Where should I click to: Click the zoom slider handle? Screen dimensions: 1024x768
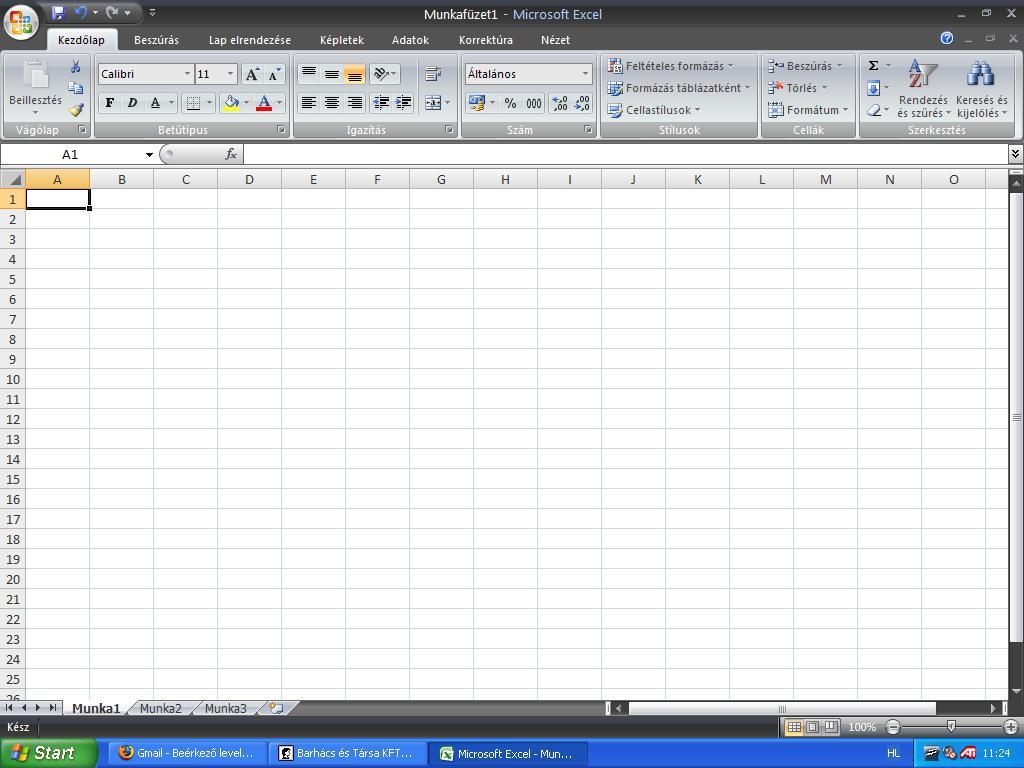pyautogui.click(x=952, y=726)
